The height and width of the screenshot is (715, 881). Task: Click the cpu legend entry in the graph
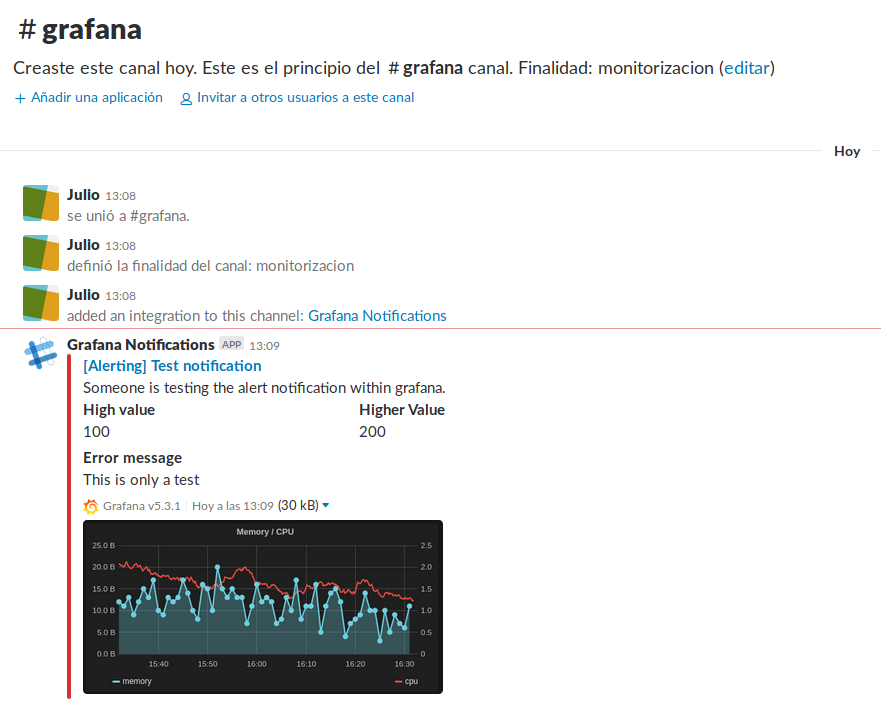pos(409,681)
